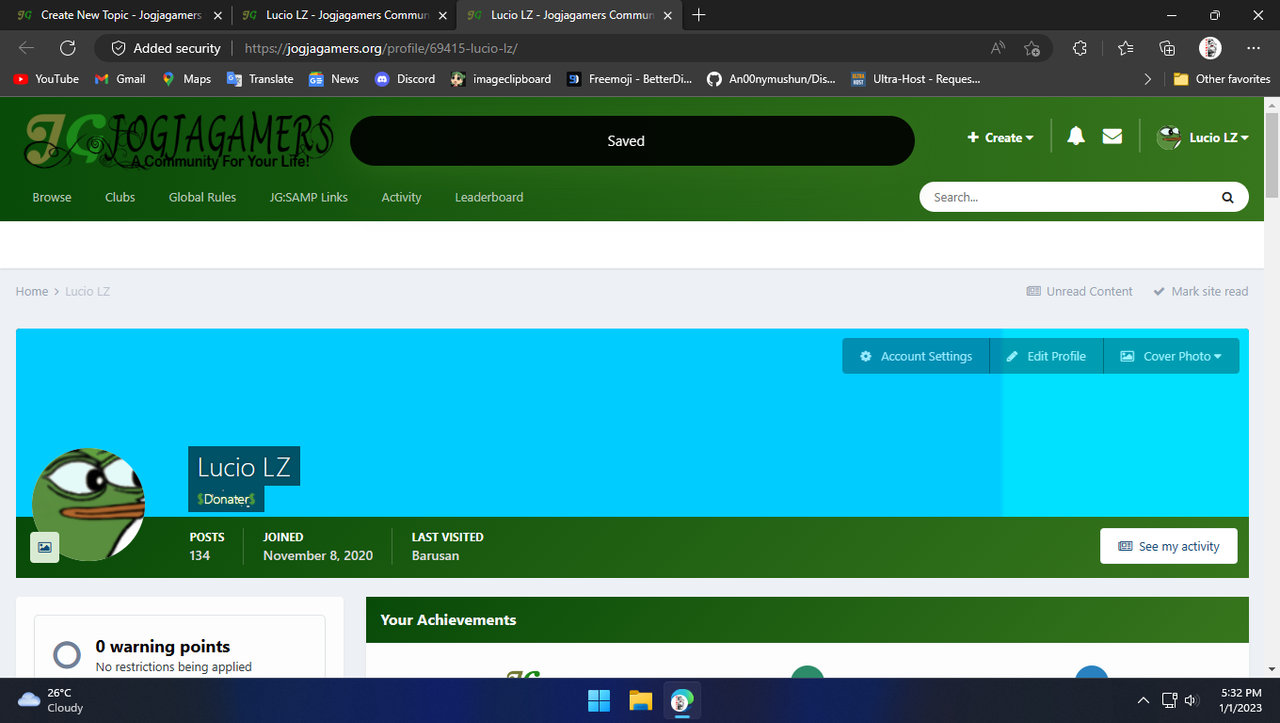Click the 0 warning points text
The height and width of the screenshot is (723, 1280).
pos(163,646)
